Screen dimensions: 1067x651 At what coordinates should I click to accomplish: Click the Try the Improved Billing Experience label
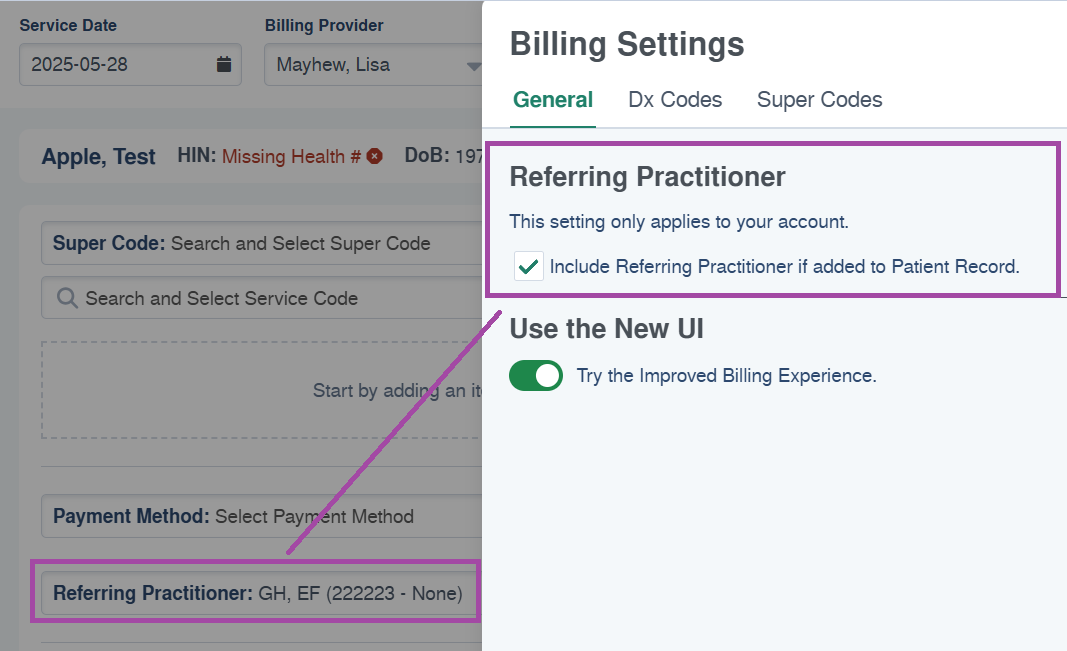(727, 375)
